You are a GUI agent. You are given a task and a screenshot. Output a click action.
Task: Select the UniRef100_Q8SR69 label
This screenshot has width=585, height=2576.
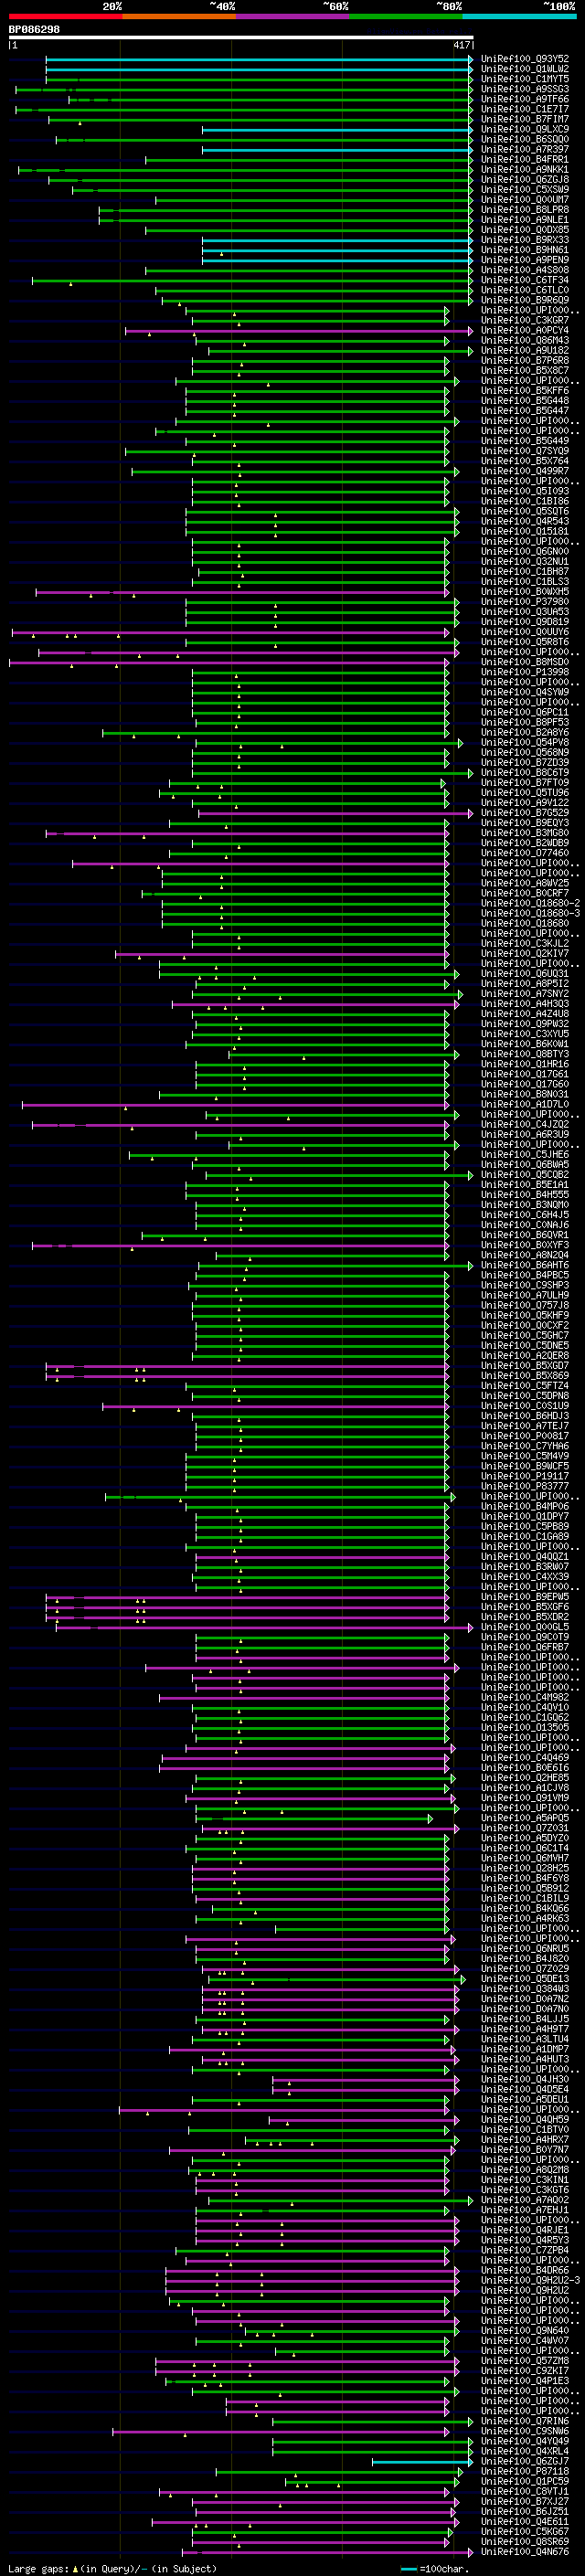(525, 2541)
